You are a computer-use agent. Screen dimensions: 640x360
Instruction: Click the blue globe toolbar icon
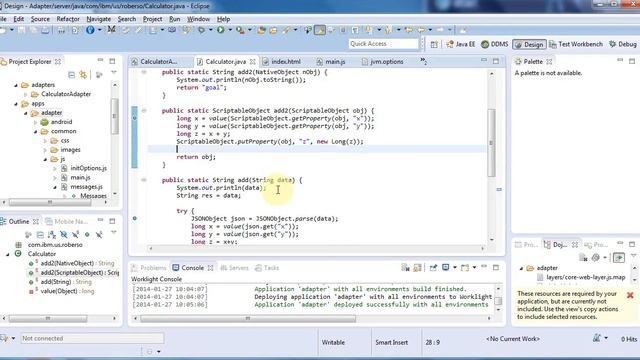coord(90,30)
